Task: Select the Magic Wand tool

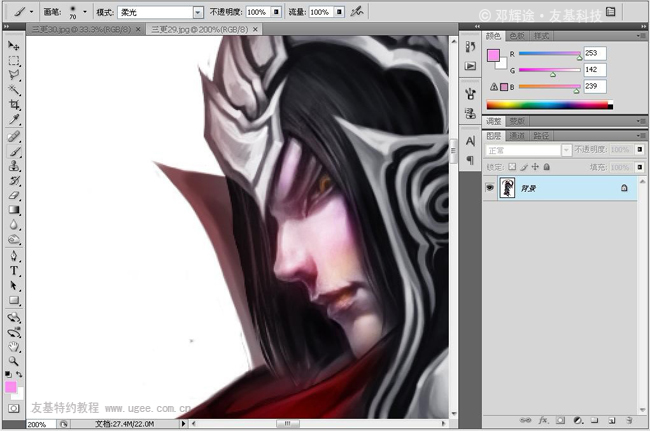Action: (x=14, y=90)
